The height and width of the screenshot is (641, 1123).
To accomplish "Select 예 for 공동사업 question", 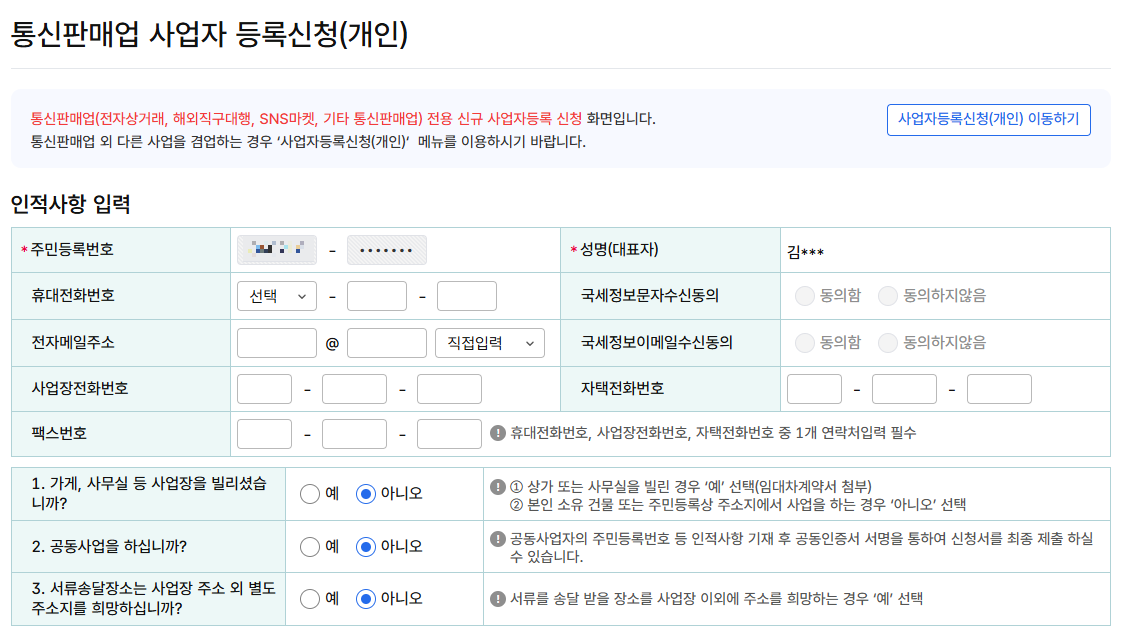I will point(309,547).
